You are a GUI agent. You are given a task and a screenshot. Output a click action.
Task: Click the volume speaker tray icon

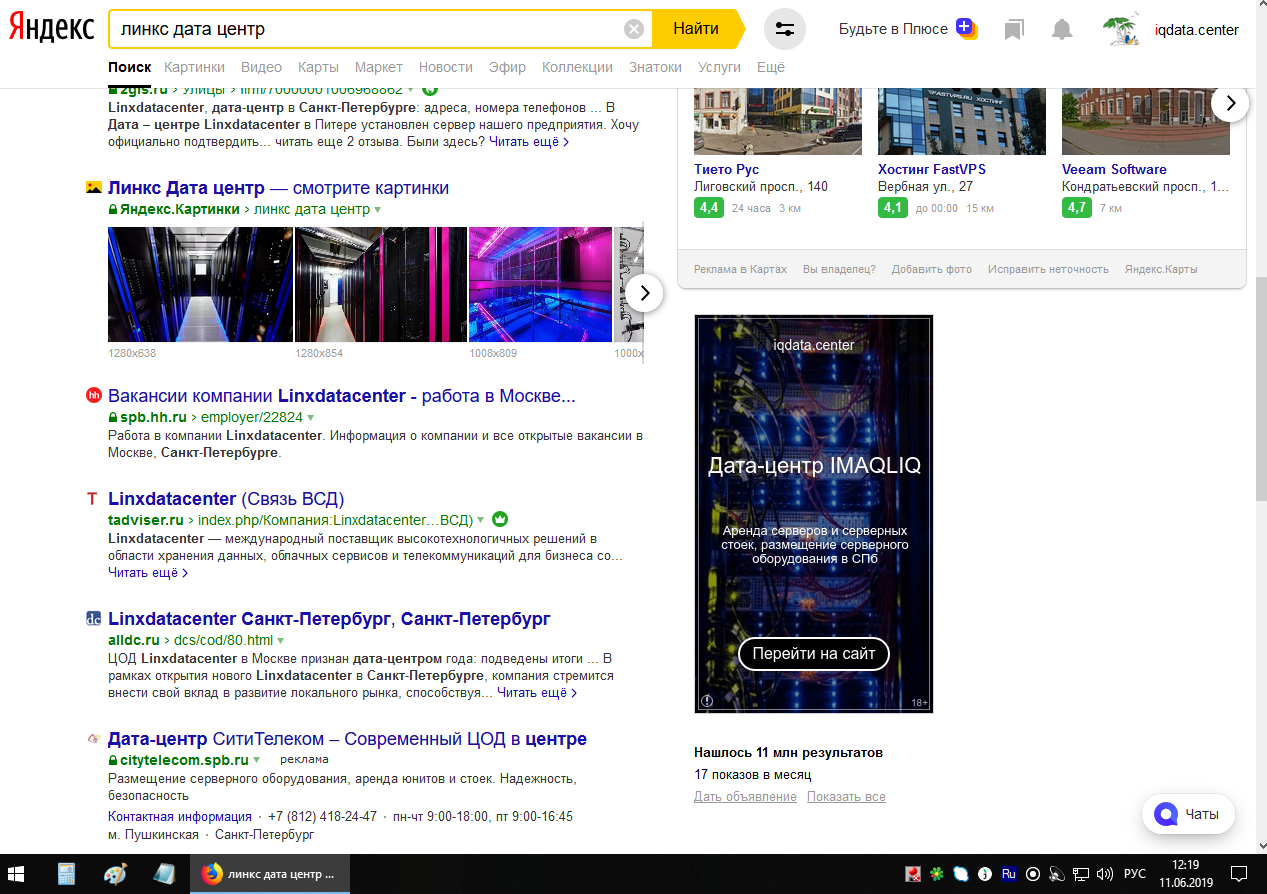click(1105, 873)
